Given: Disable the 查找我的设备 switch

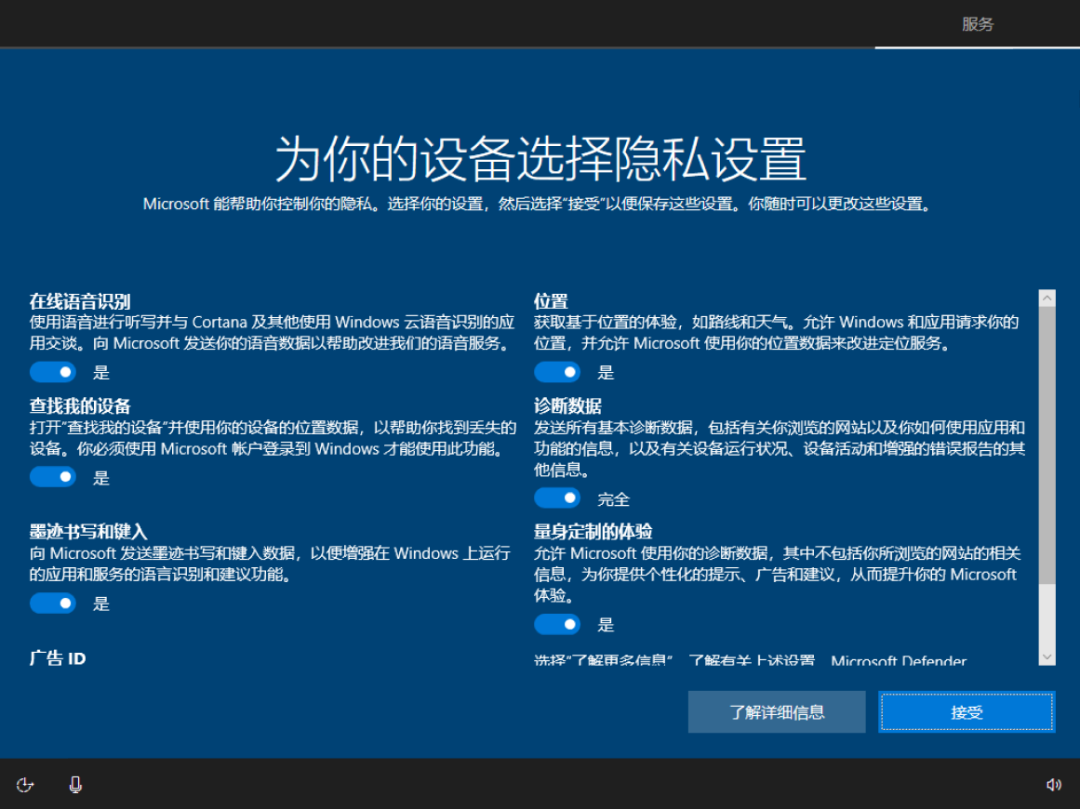Looking at the screenshot, I should coord(52,477).
